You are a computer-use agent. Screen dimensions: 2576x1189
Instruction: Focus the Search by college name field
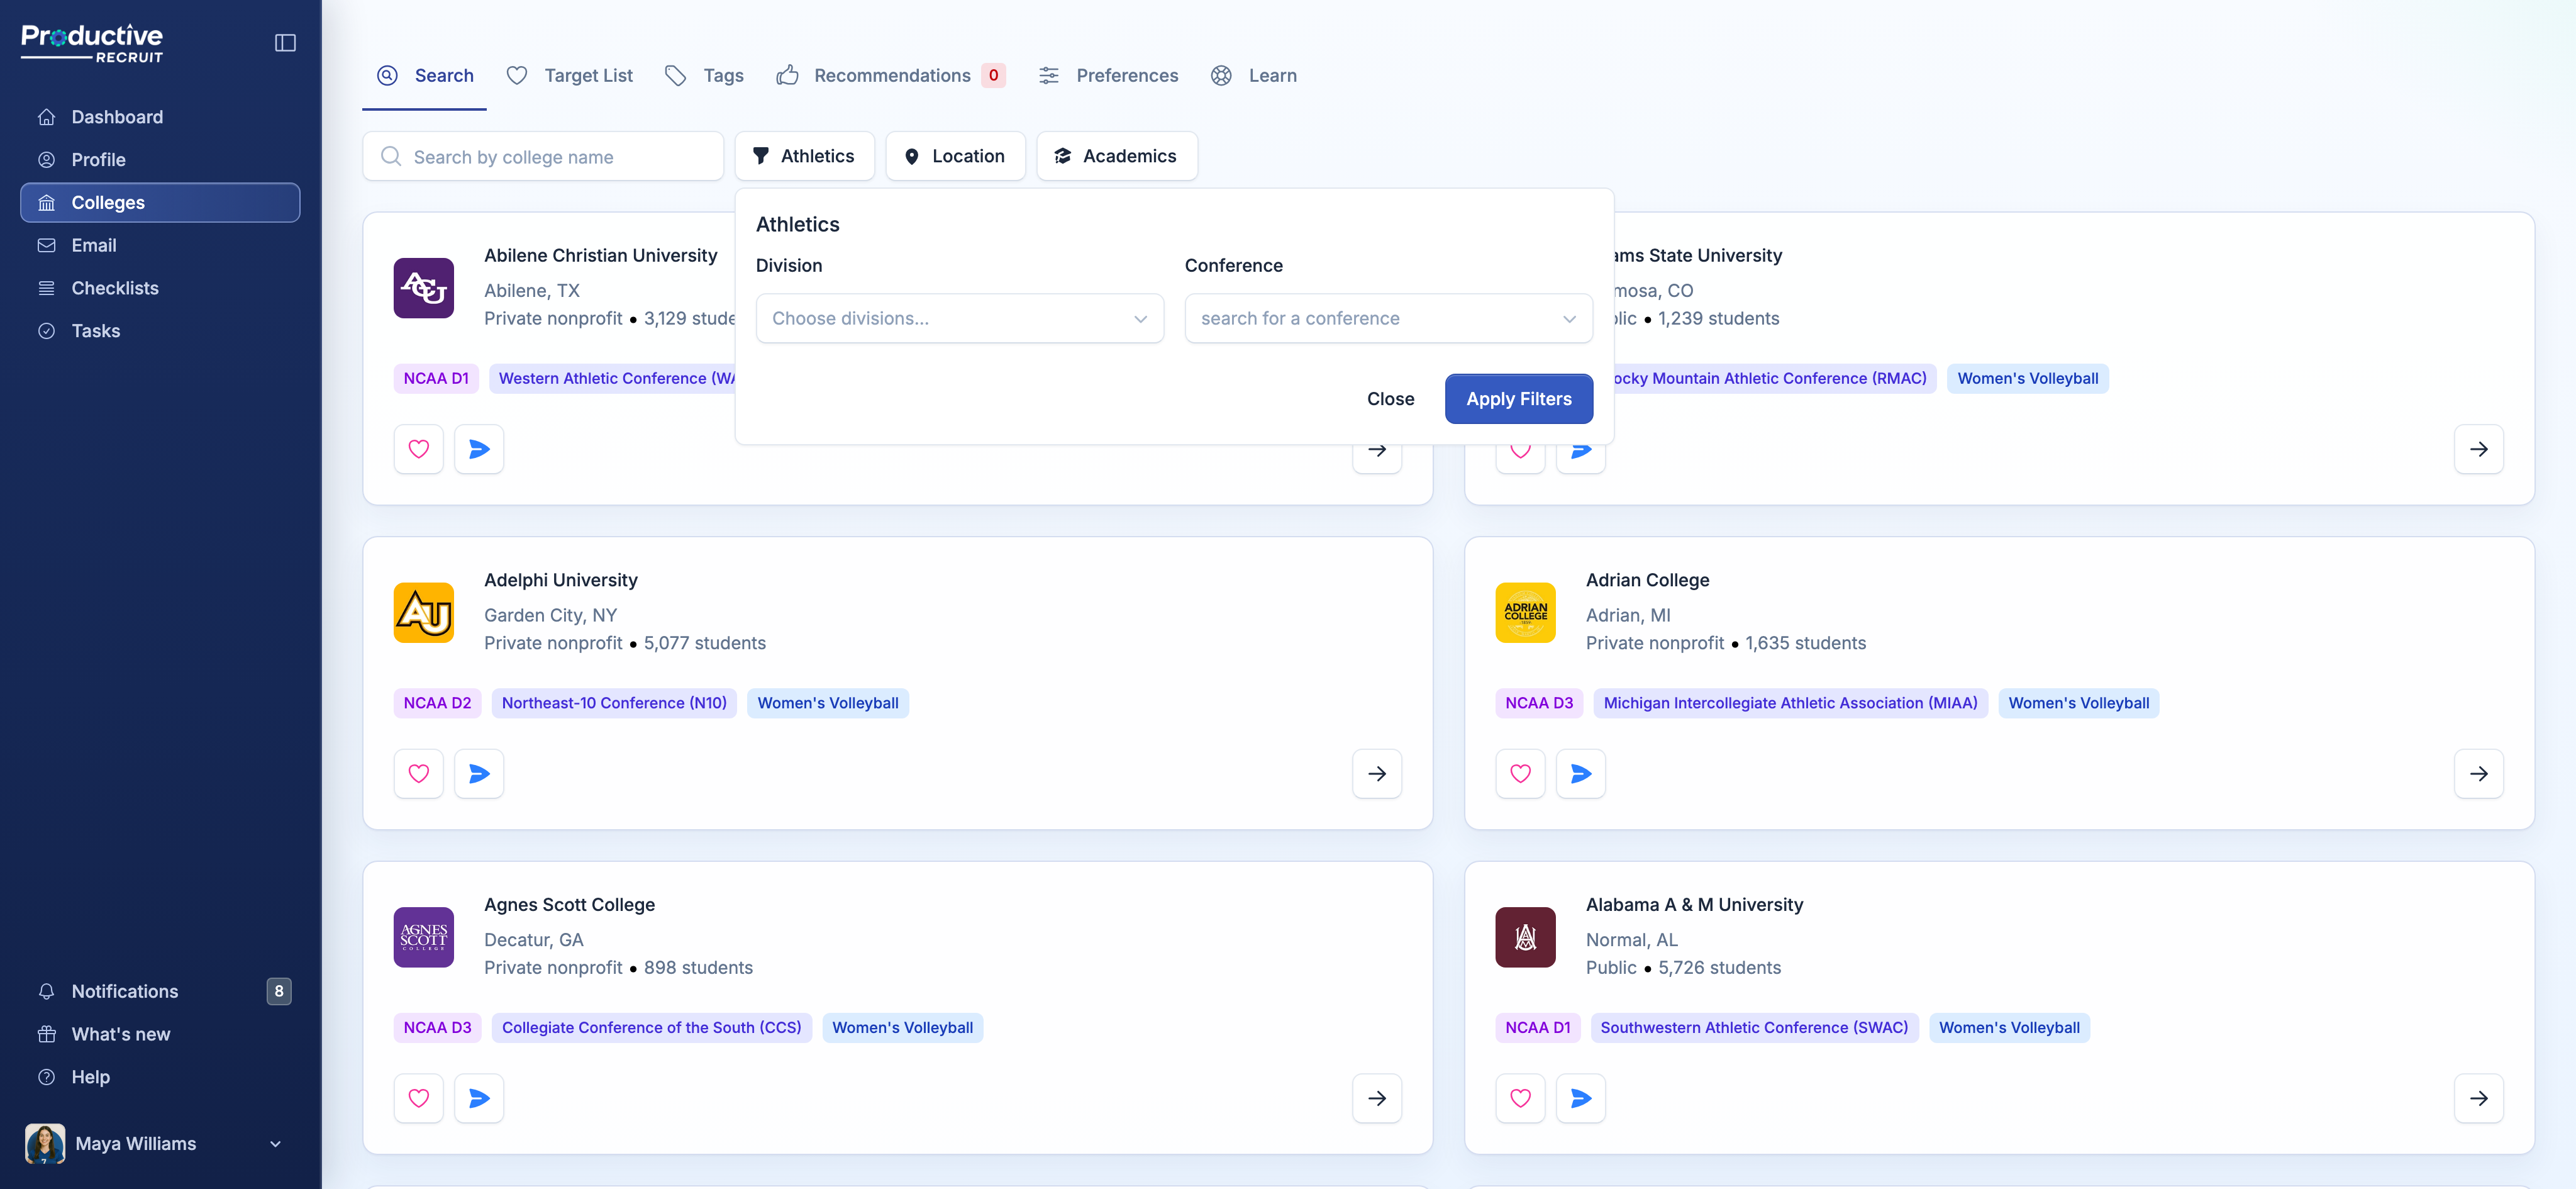click(x=543, y=156)
